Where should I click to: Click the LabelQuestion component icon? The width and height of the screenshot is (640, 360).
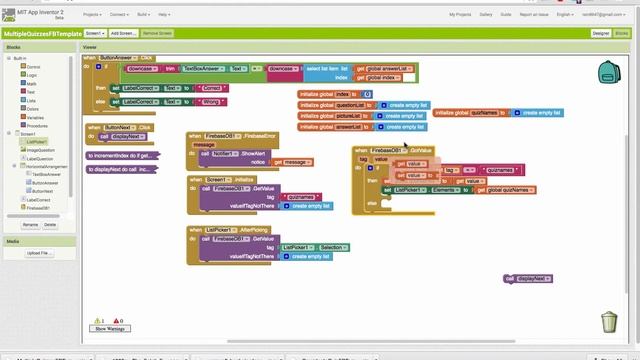[23, 158]
